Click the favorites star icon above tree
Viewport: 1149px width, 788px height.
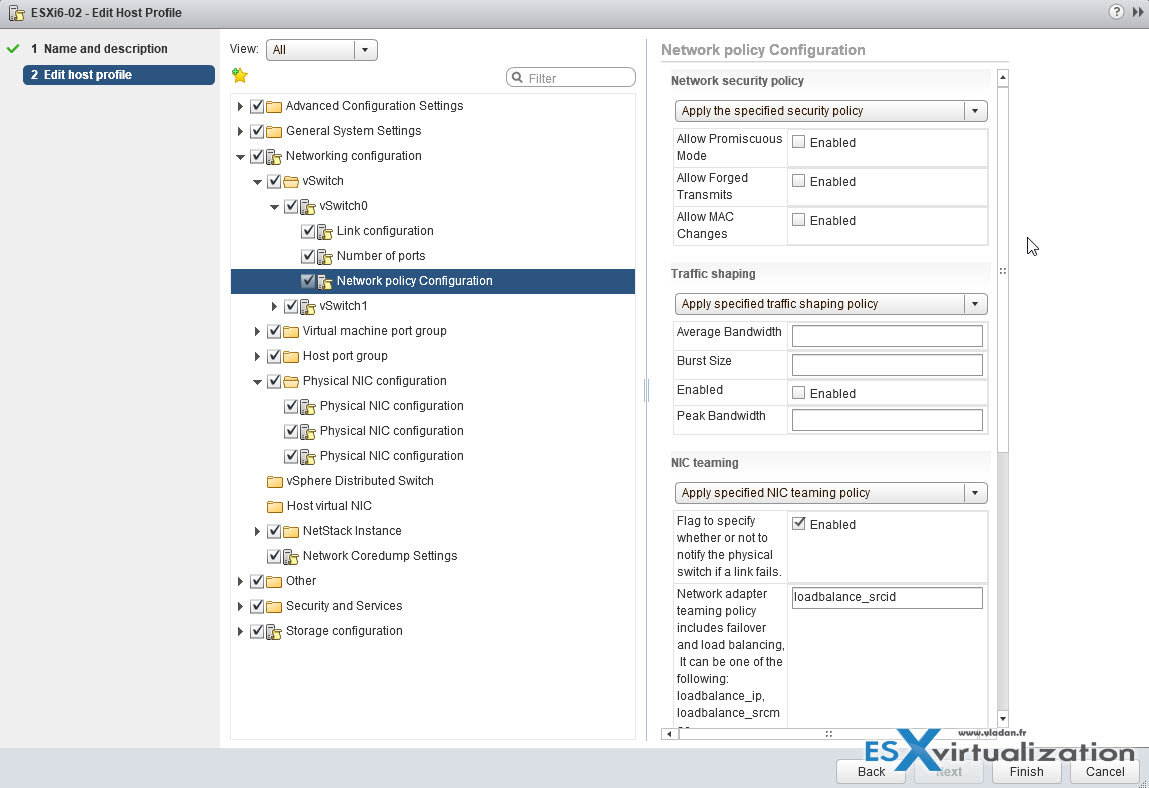[x=240, y=75]
